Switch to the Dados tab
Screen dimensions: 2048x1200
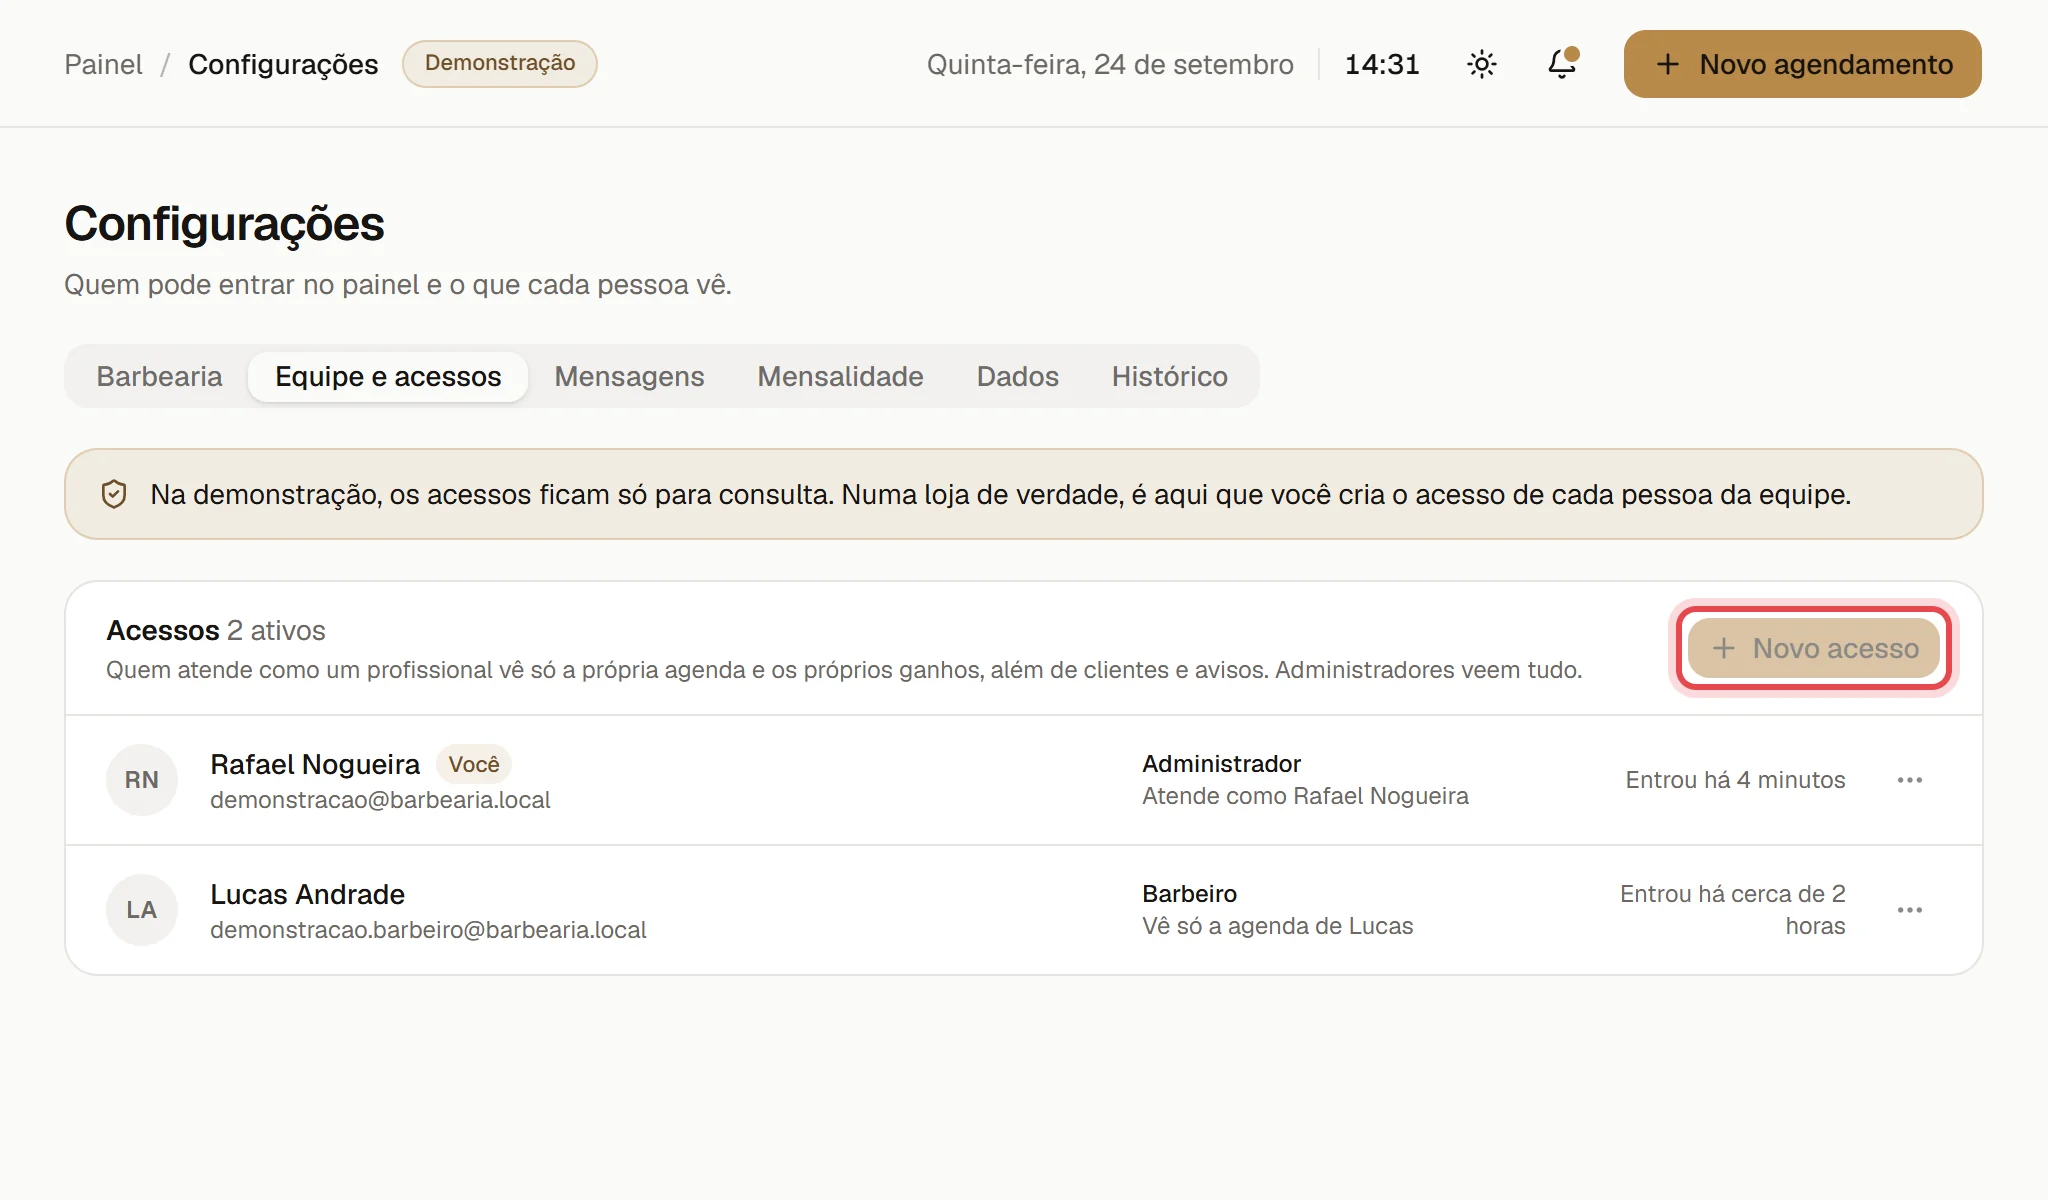[1017, 376]
